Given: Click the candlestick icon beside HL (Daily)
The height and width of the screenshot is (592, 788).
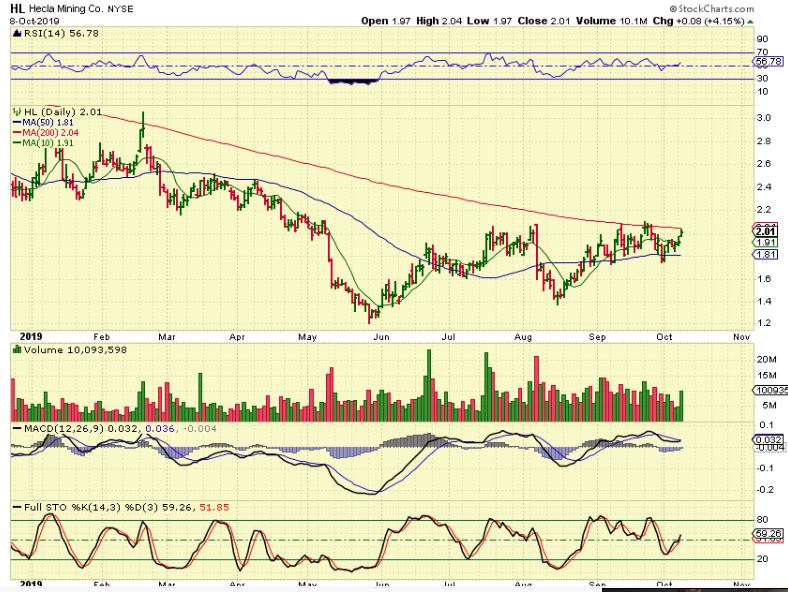Looking at the screenshot, I should click(17, 112).
